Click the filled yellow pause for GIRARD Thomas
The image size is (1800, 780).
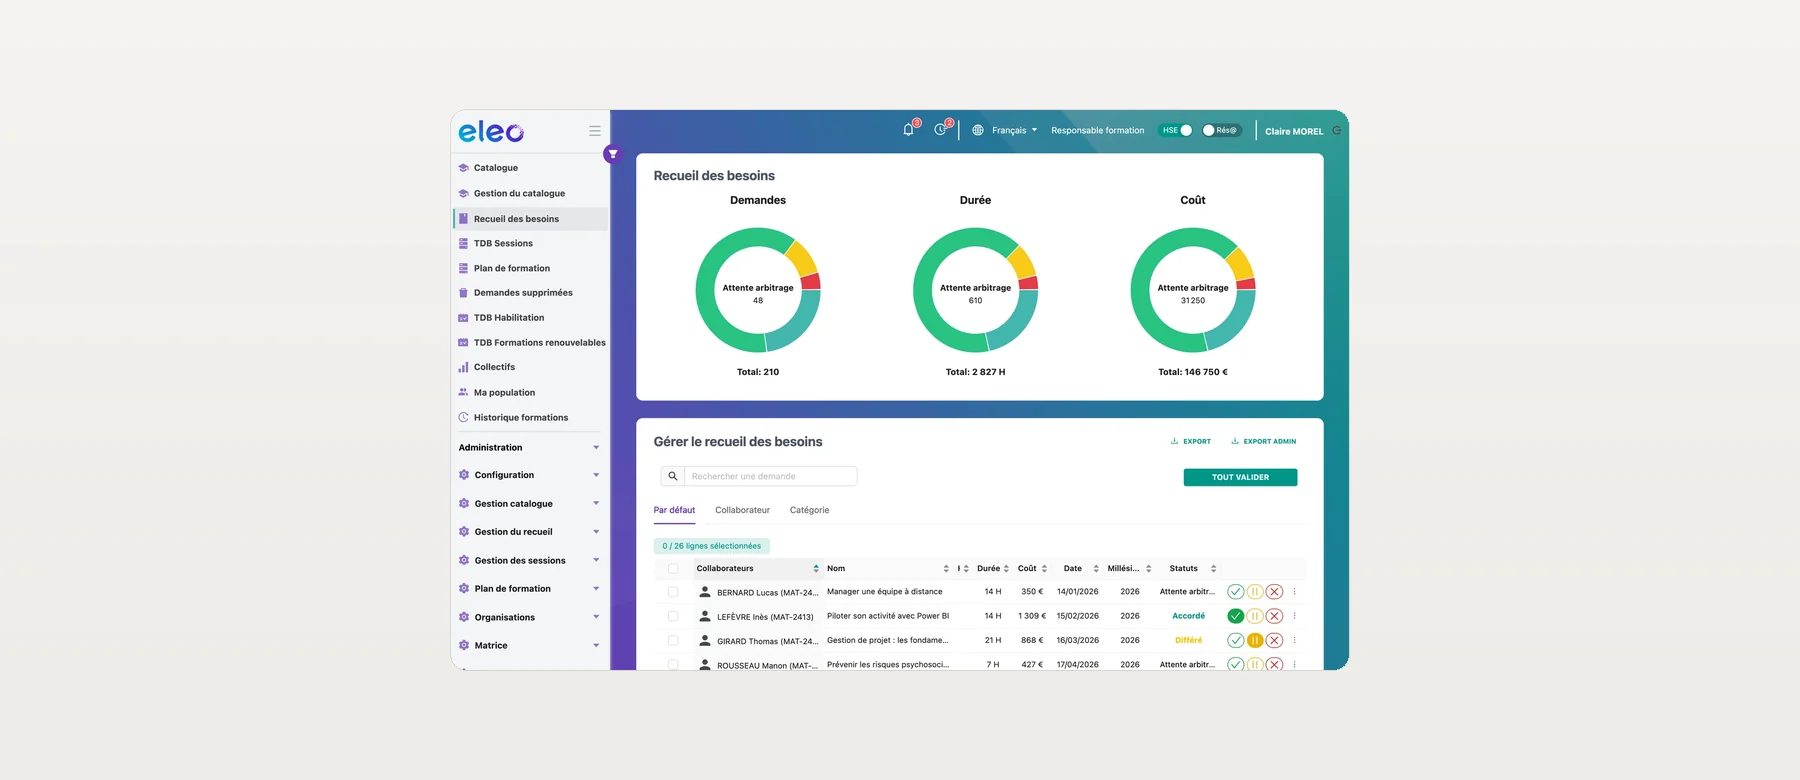tap(1255, 640)
